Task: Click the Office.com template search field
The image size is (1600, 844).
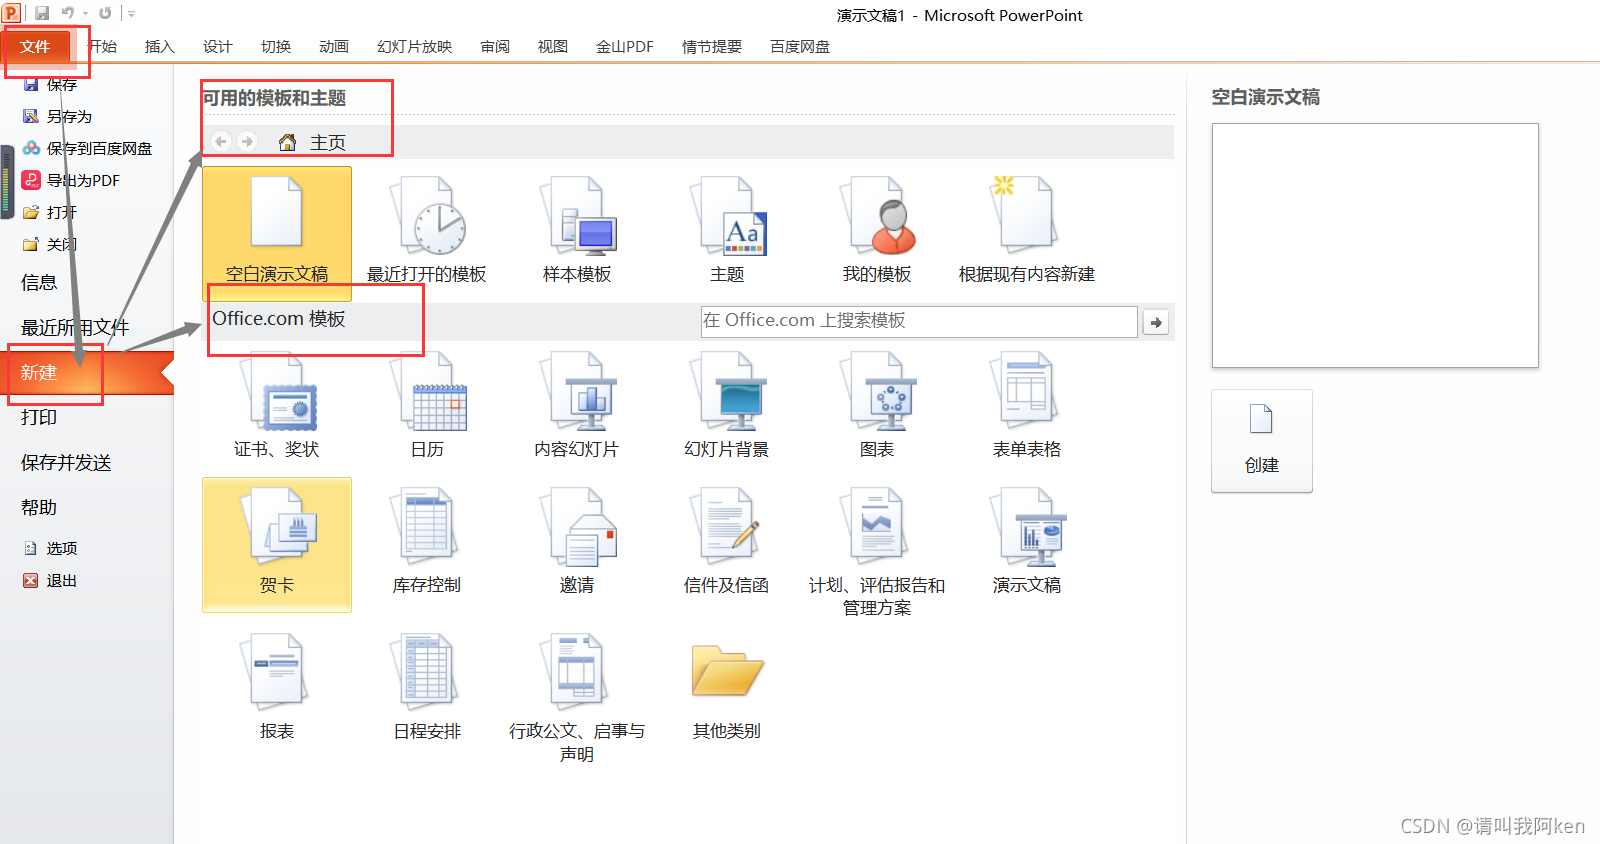Action: tap(919, 321)
